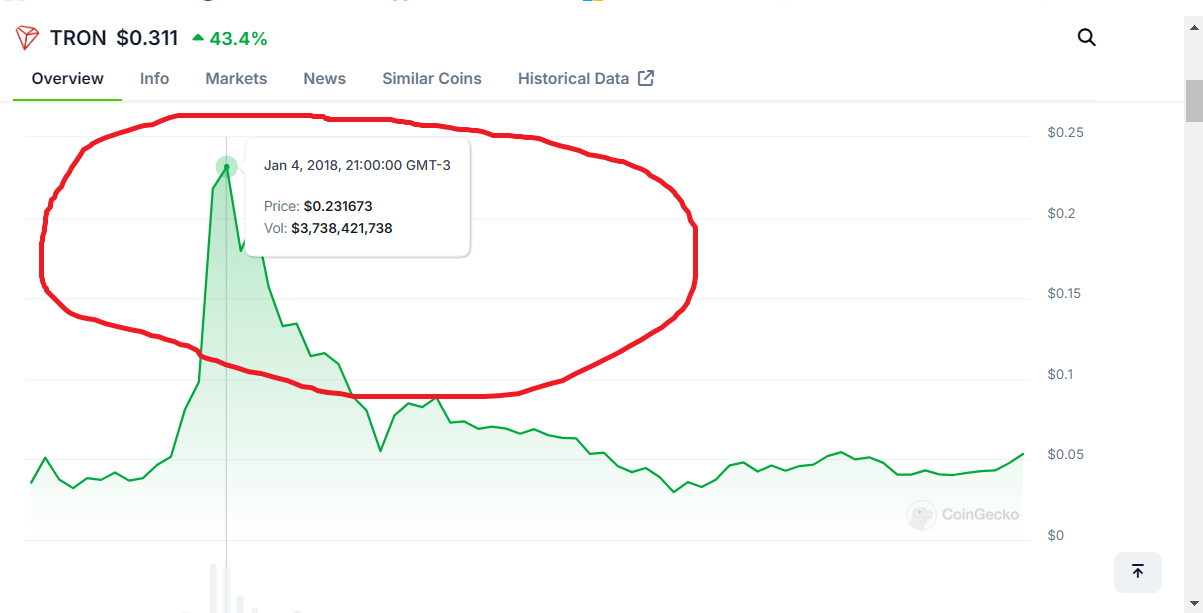Click the $0.25 y-axis label
The height and width of the screenshot is (613, 1203).
tap(1065, 132)
